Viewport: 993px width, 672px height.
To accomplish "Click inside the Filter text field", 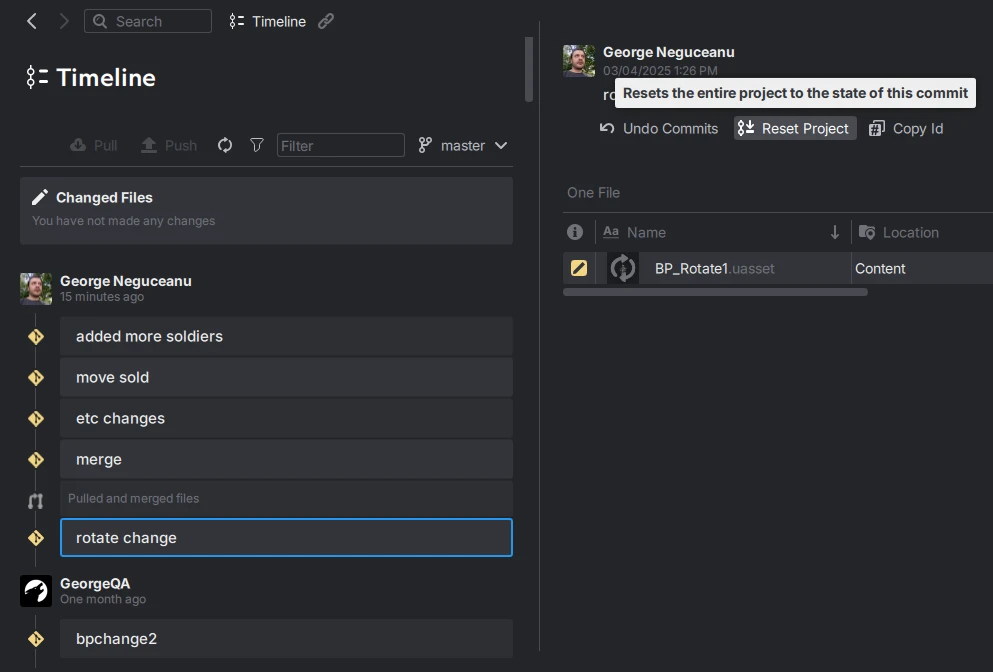I will pyautogui.click(x=340, y=145).
